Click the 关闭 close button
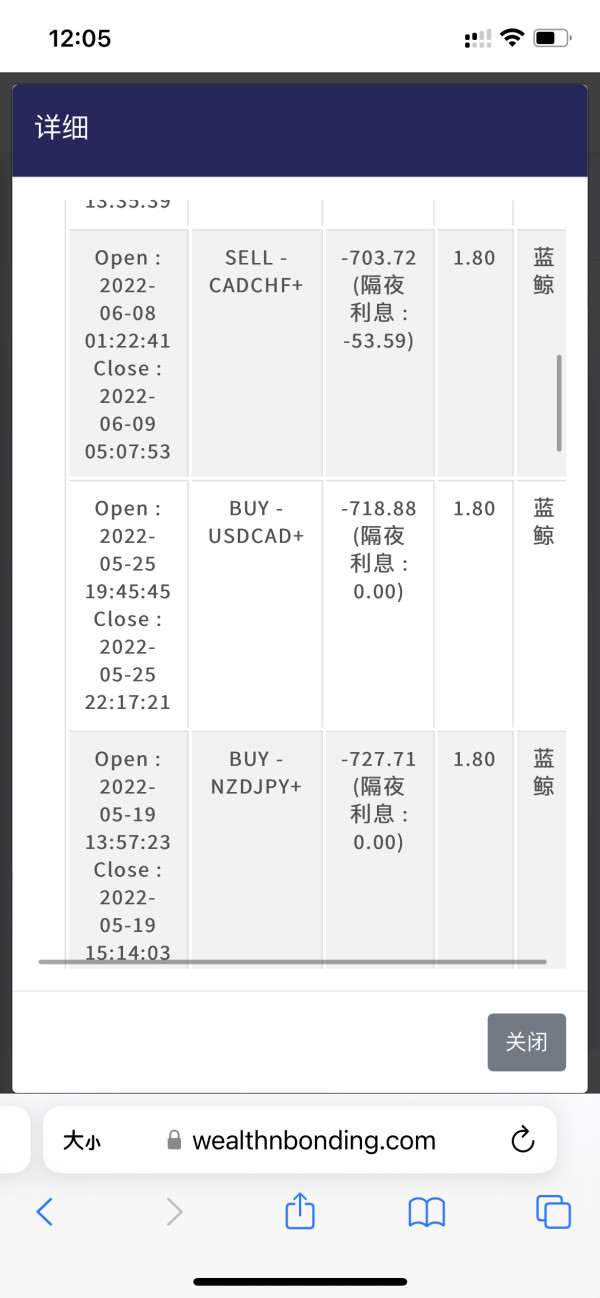The height and width of the screenshot is (1298, 600). click(x=526, y=1042)
